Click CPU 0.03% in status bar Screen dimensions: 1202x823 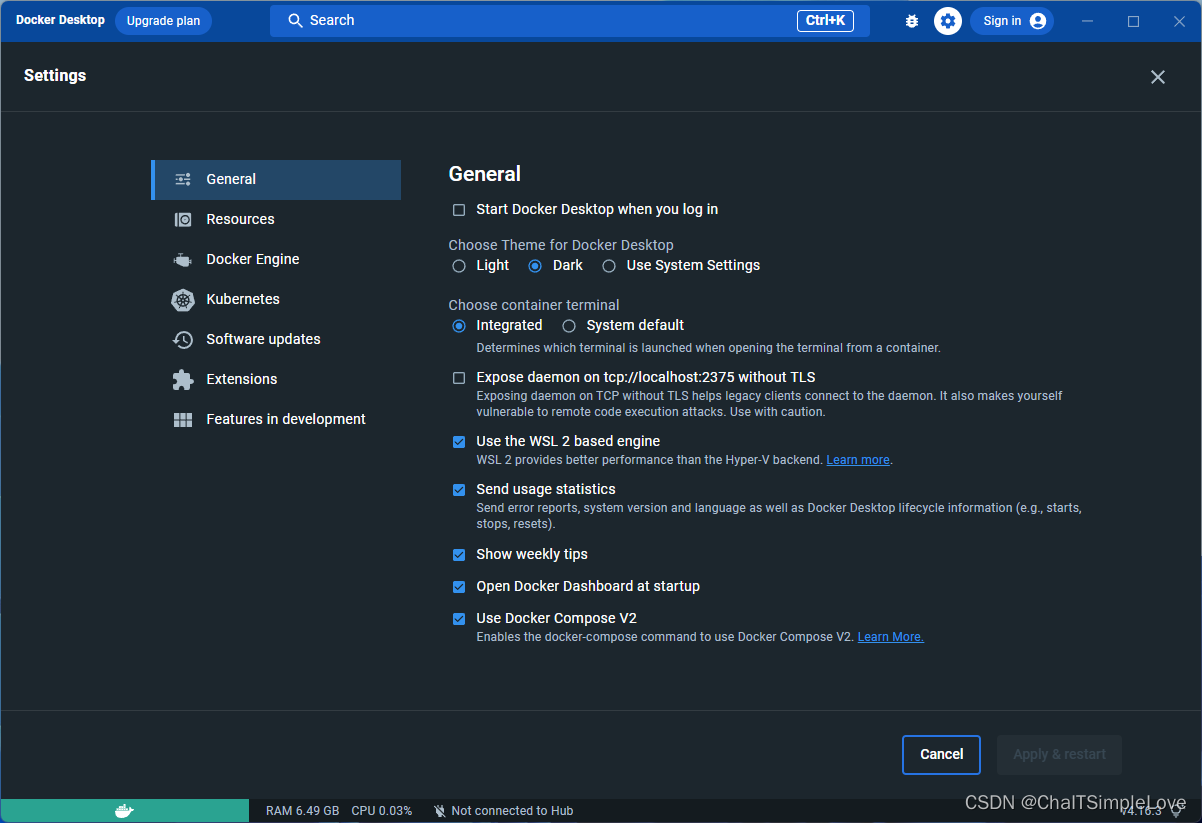pyautogui.click(x=381, y=811)
